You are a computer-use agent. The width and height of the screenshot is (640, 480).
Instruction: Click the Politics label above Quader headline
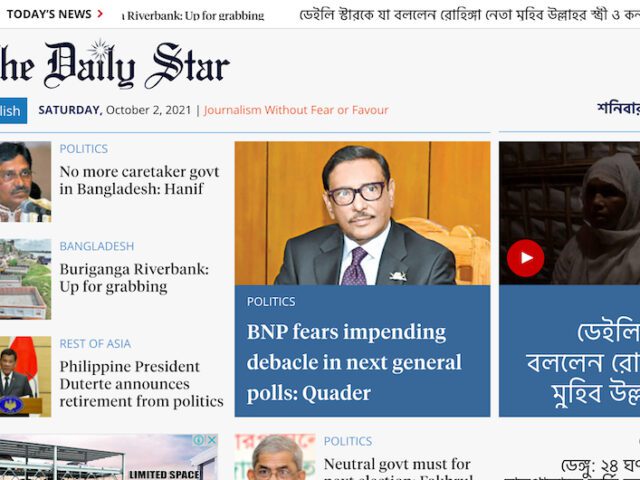[271, 302]
